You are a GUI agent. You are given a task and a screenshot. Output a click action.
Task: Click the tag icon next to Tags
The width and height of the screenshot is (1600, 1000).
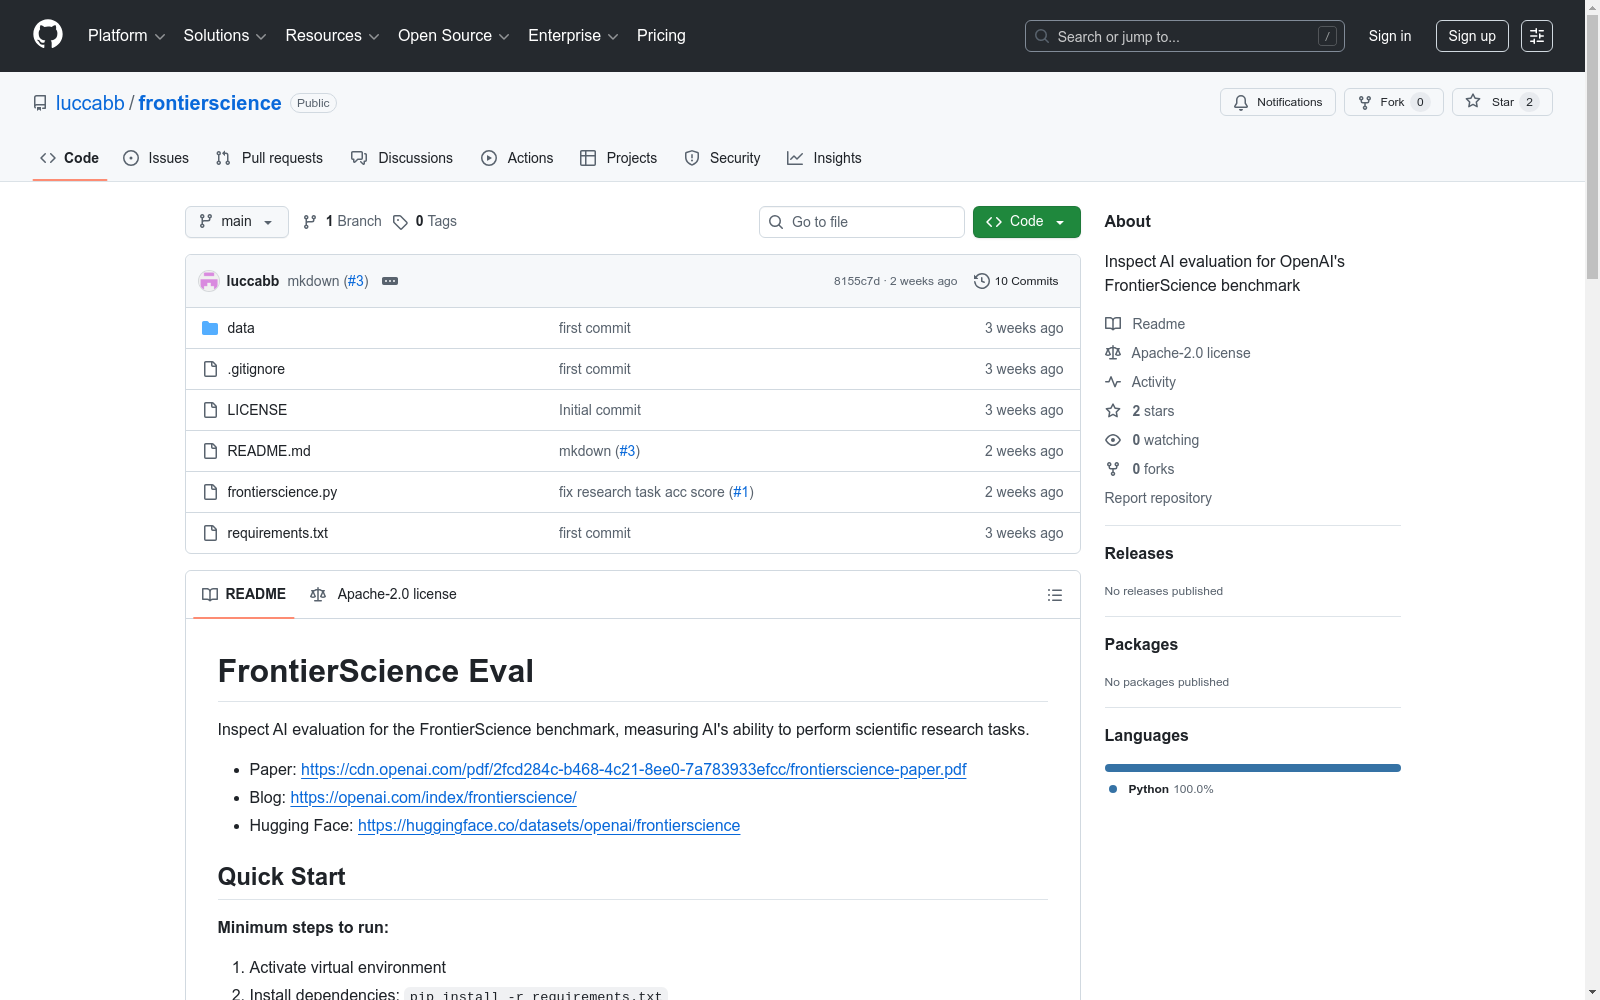click(x=400, y=222)
